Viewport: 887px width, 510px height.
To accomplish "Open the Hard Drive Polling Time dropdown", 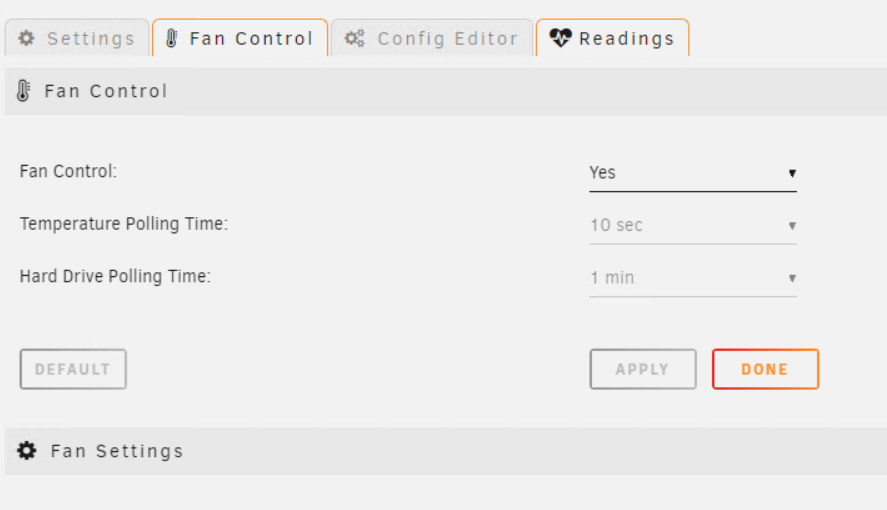I will pos(692,278).
